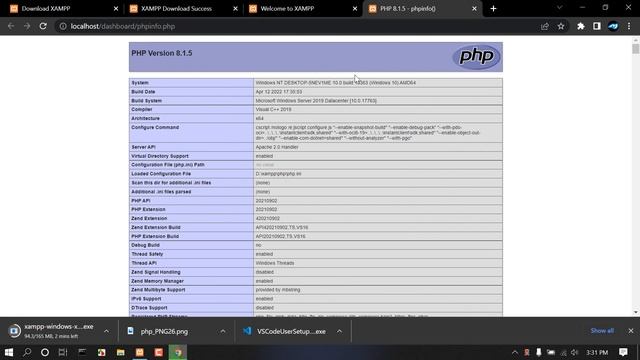Click the Zend Memory Manager row label
Image resolution: width=640 pixels, height=360 pixels.
(x=157, y=281)
